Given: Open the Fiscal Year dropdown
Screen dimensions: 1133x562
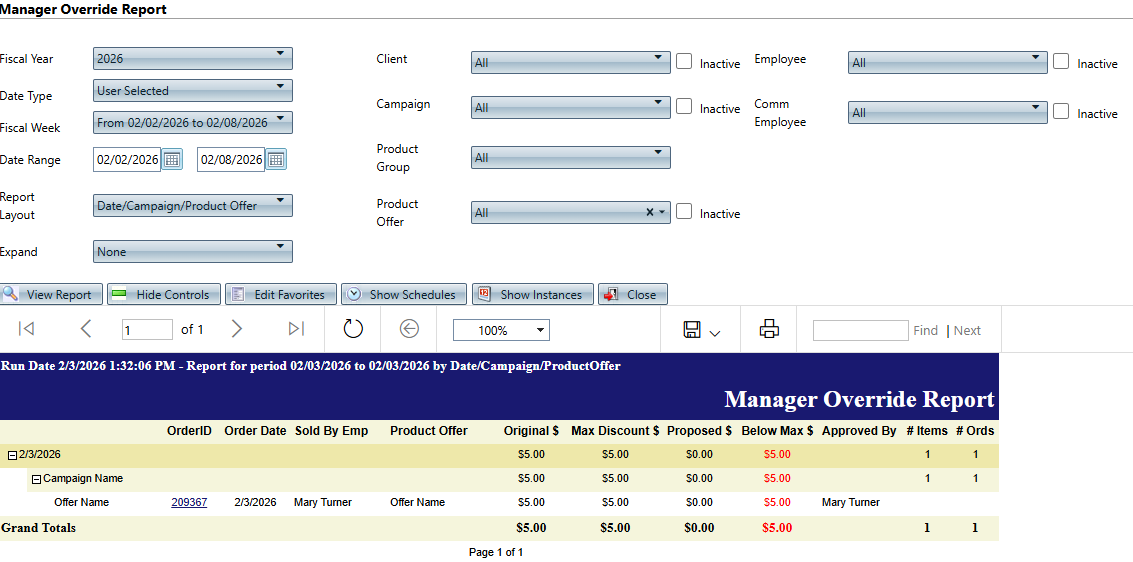Looking at the screenshot, I should tap(192, 59).
